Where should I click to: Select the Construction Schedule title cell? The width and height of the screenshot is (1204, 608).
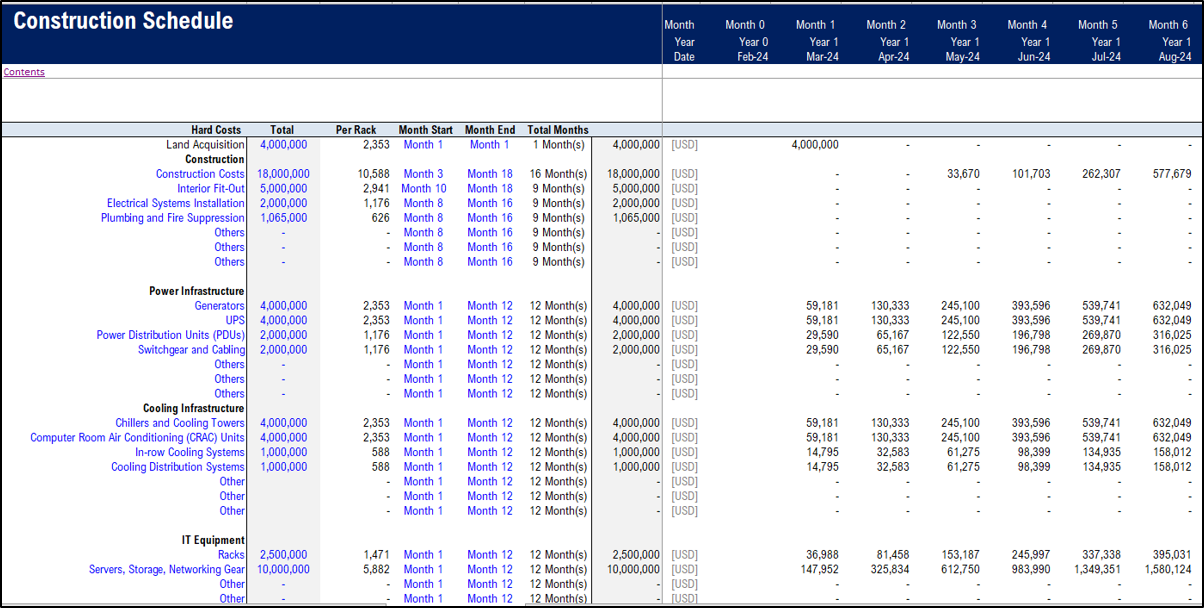123,21
